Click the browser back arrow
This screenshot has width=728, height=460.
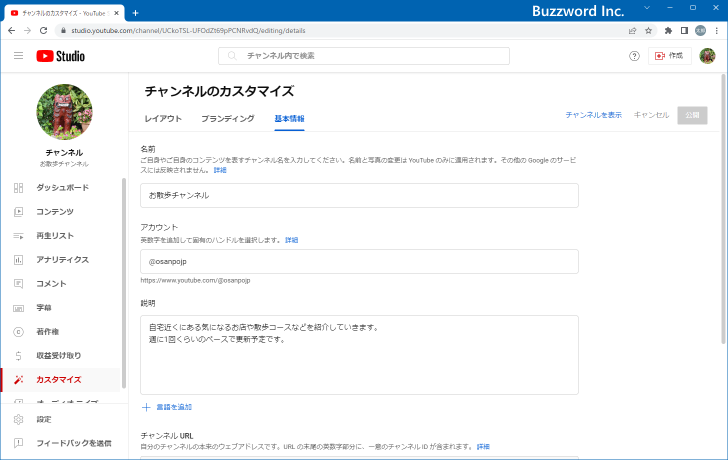click(12, 31)
